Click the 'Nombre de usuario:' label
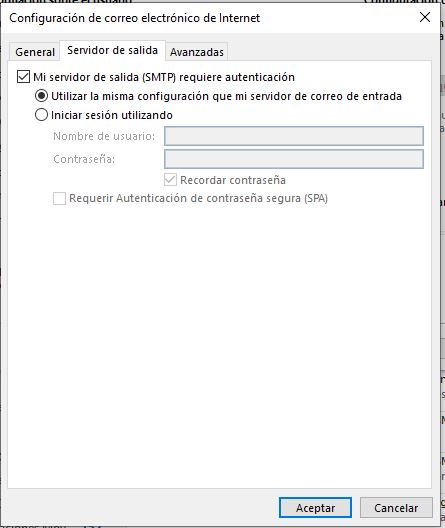Image resolution: width=445 pixels, height=528 pixels. (x=104, y=136)
